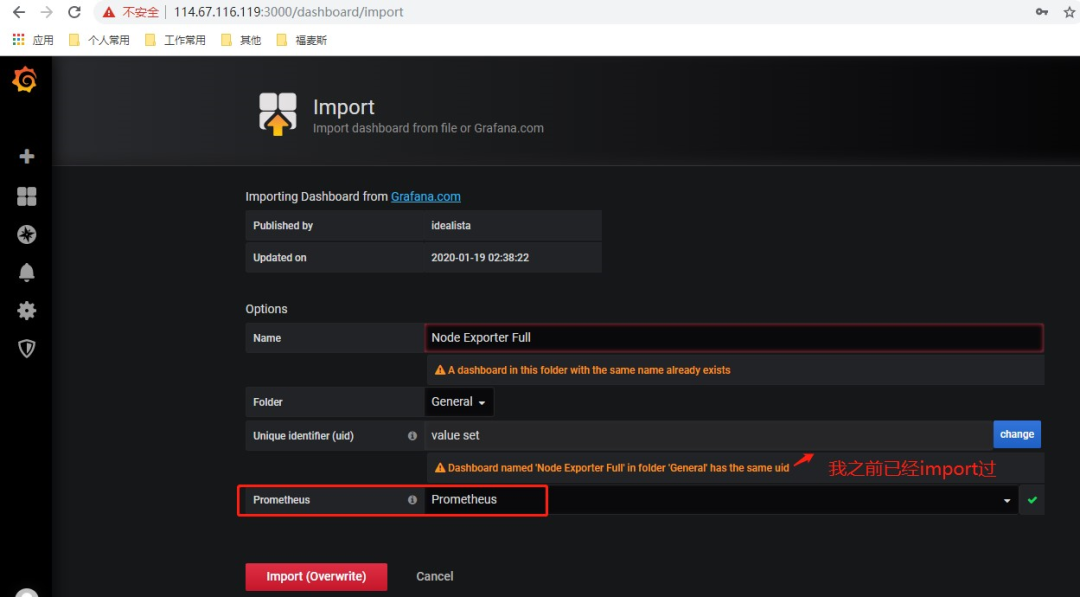Click the browser forward arrow
This screenshot has height=597, width=1080.
(x=46, y=12)
